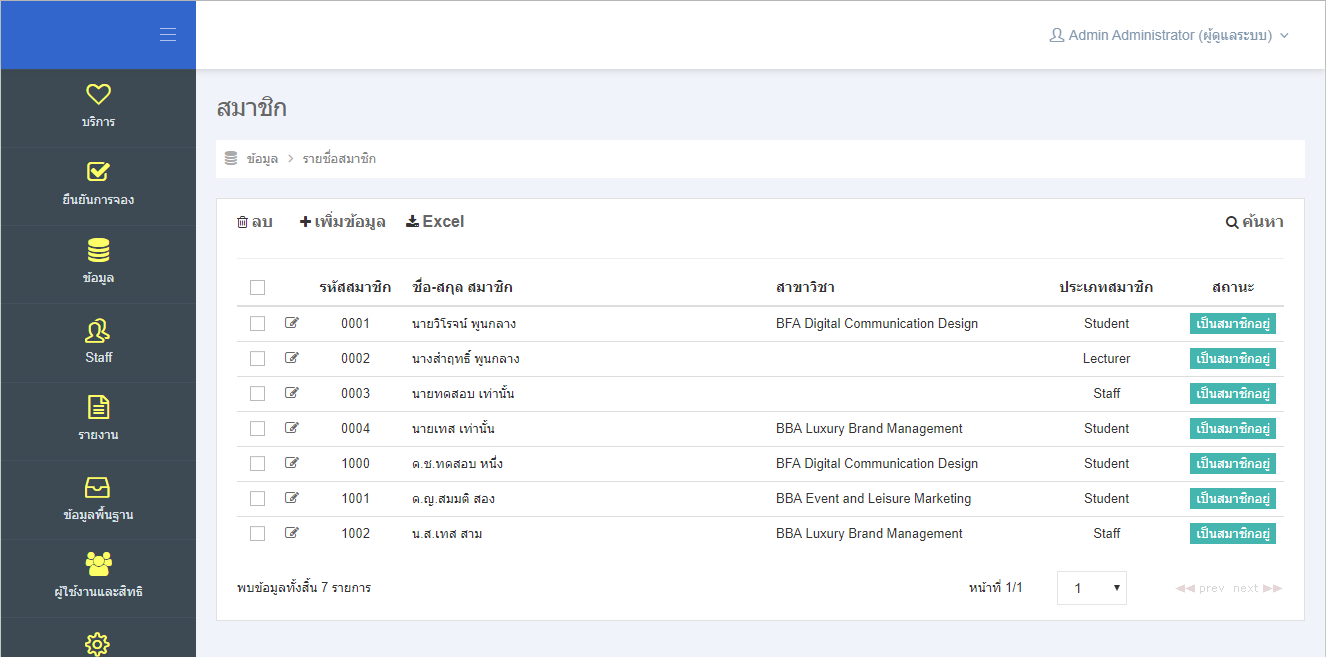Click the สถานะ column header
Screen dimensions: 1326x657
point(1233,288)
